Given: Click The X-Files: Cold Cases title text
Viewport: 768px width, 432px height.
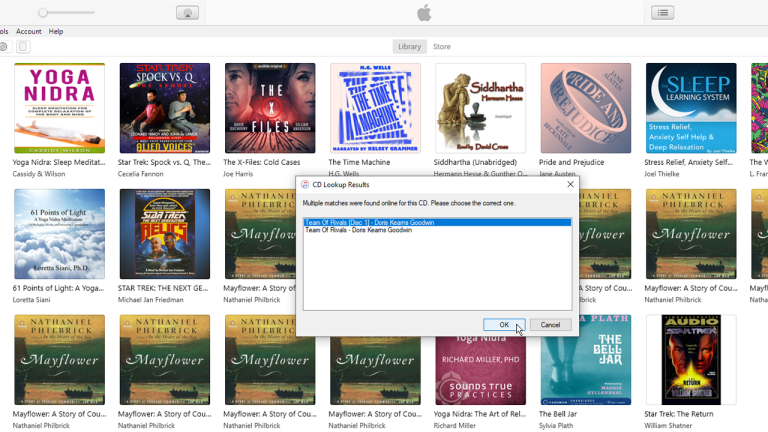Looking at the screenshot, I should click(262, 162).
